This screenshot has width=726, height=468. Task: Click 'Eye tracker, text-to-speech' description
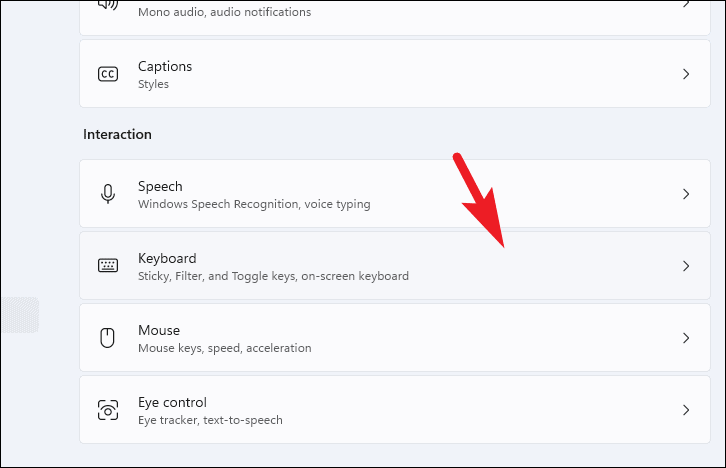pyautogui.click(x=210, y=420)
